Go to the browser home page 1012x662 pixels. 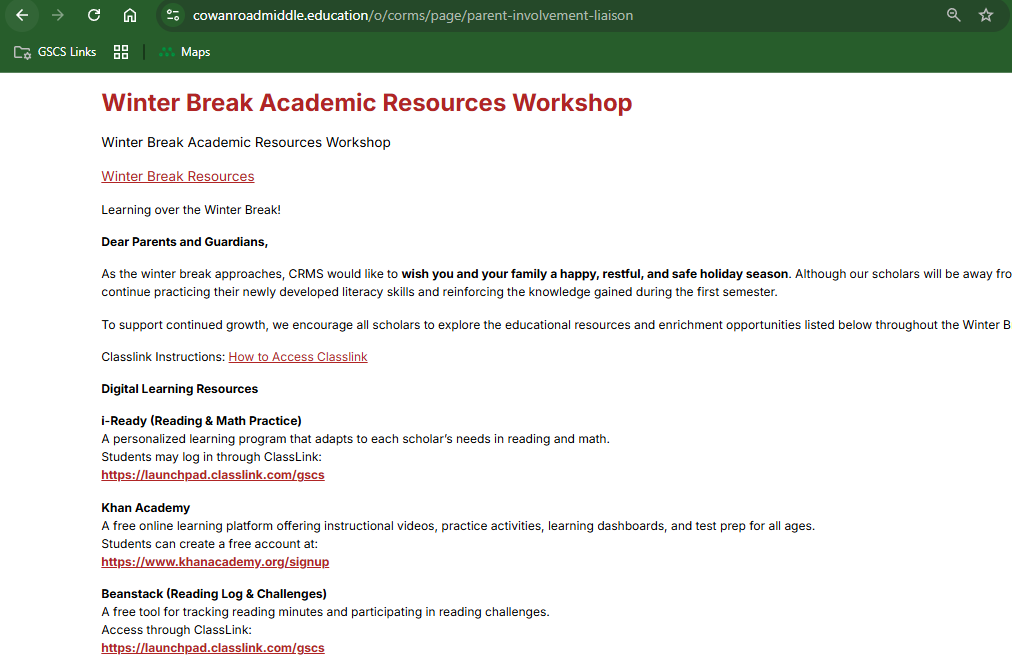click(130, 15)
